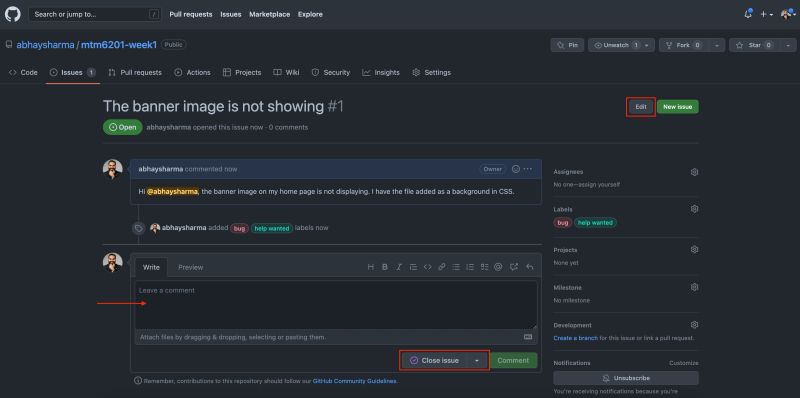
Task: Open Markdown help icon below textarea
Action: coord(528,337)
